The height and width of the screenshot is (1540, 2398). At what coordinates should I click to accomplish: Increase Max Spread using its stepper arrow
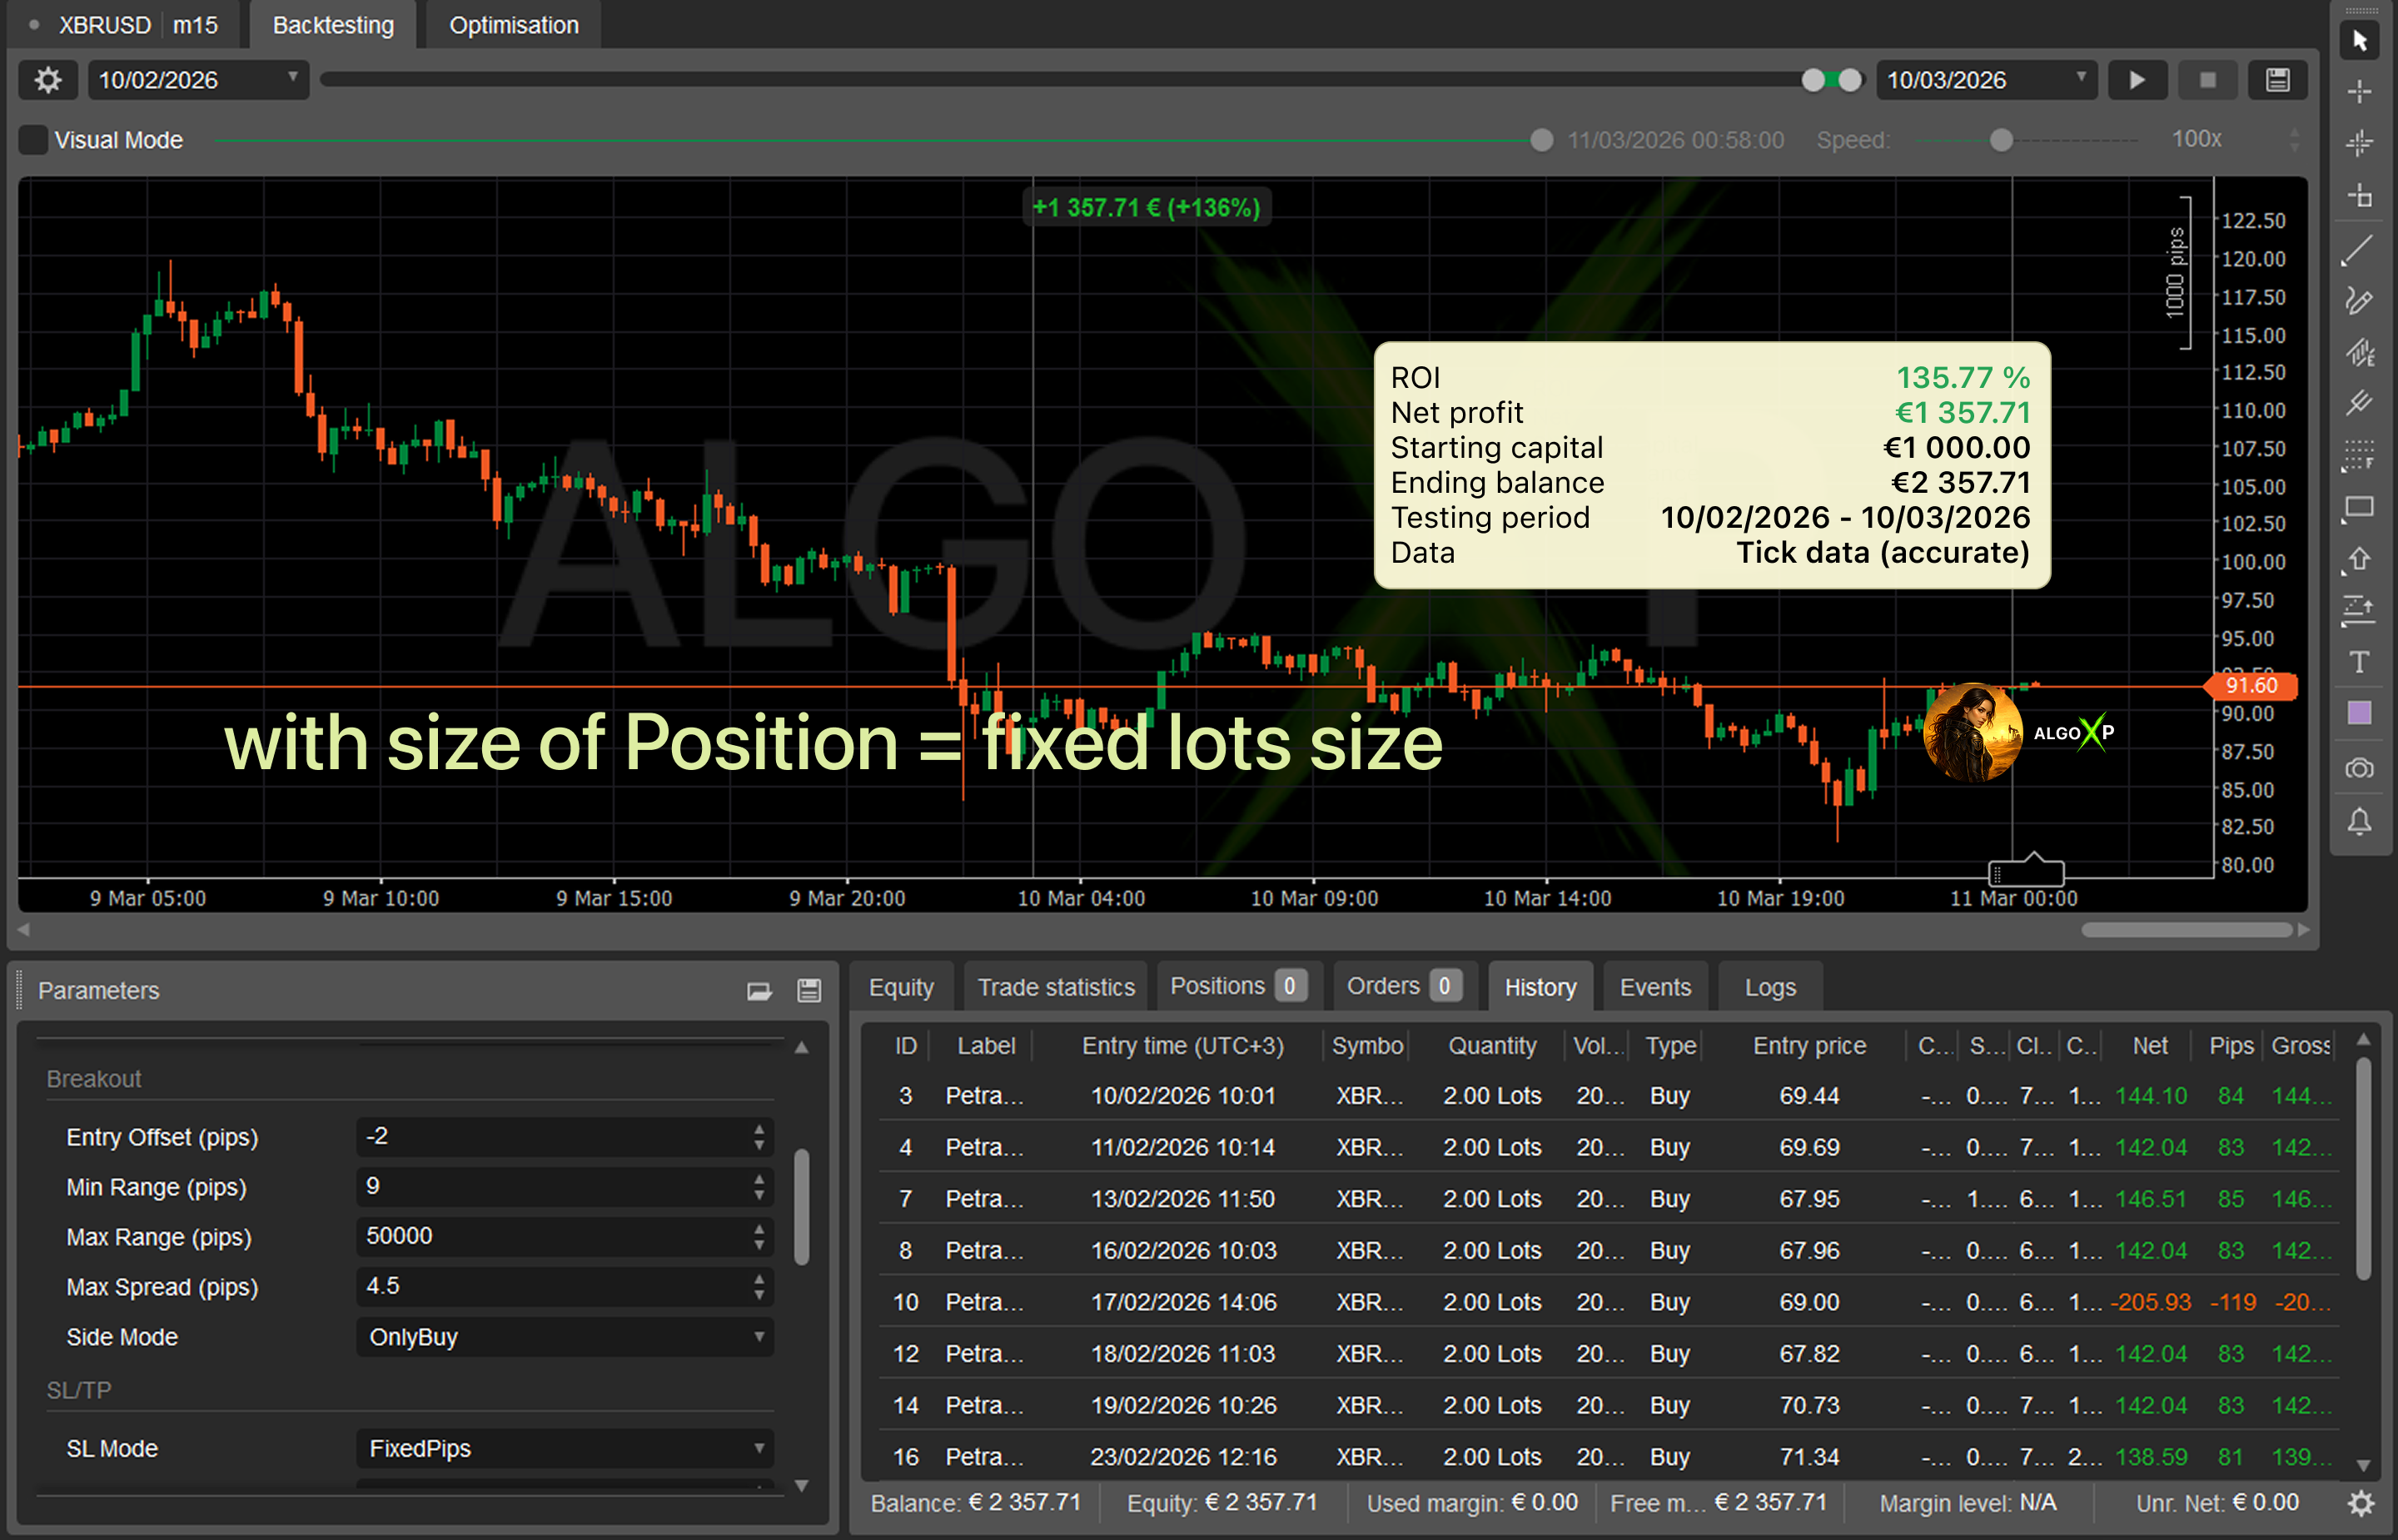762,1280
